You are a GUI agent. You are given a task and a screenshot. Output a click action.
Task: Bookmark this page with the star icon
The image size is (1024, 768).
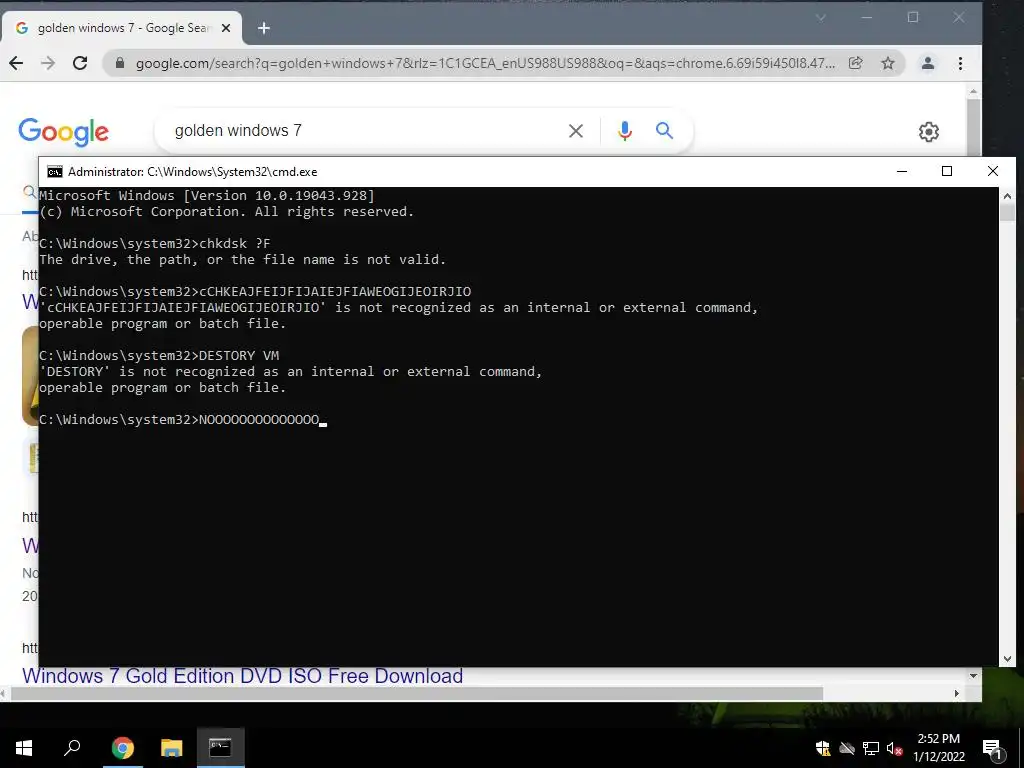pos(888,63)
